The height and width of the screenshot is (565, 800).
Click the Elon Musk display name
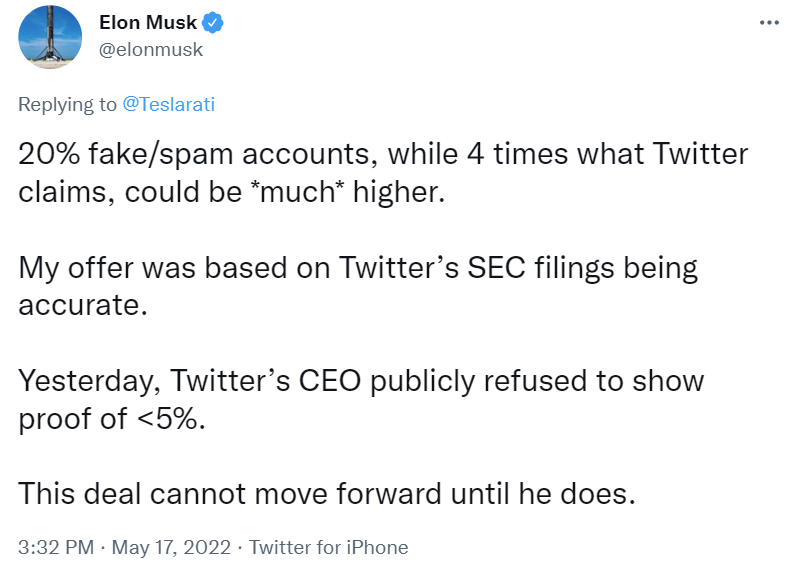coord(148,22)
